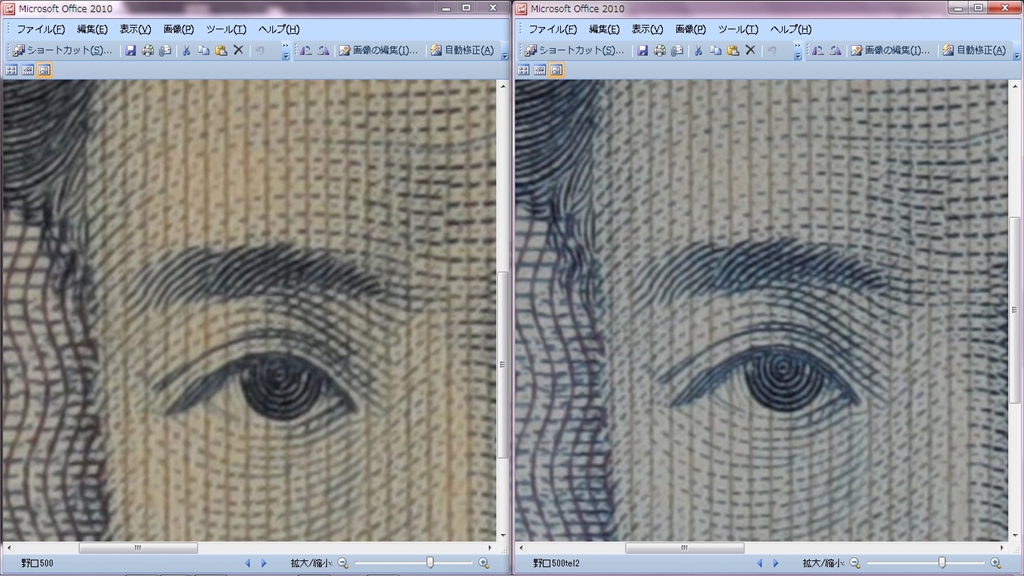Zoom out magnifier in left window status bar

(x=343, y=563)
